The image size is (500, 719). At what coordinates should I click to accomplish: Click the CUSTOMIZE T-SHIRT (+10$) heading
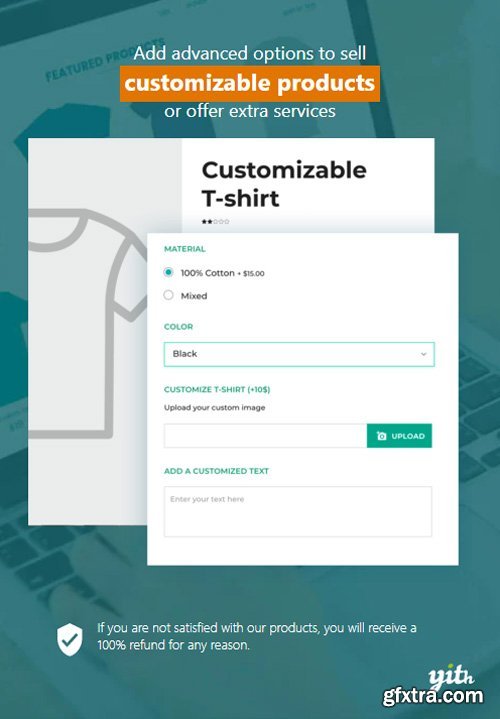click(x=217, y=389)
